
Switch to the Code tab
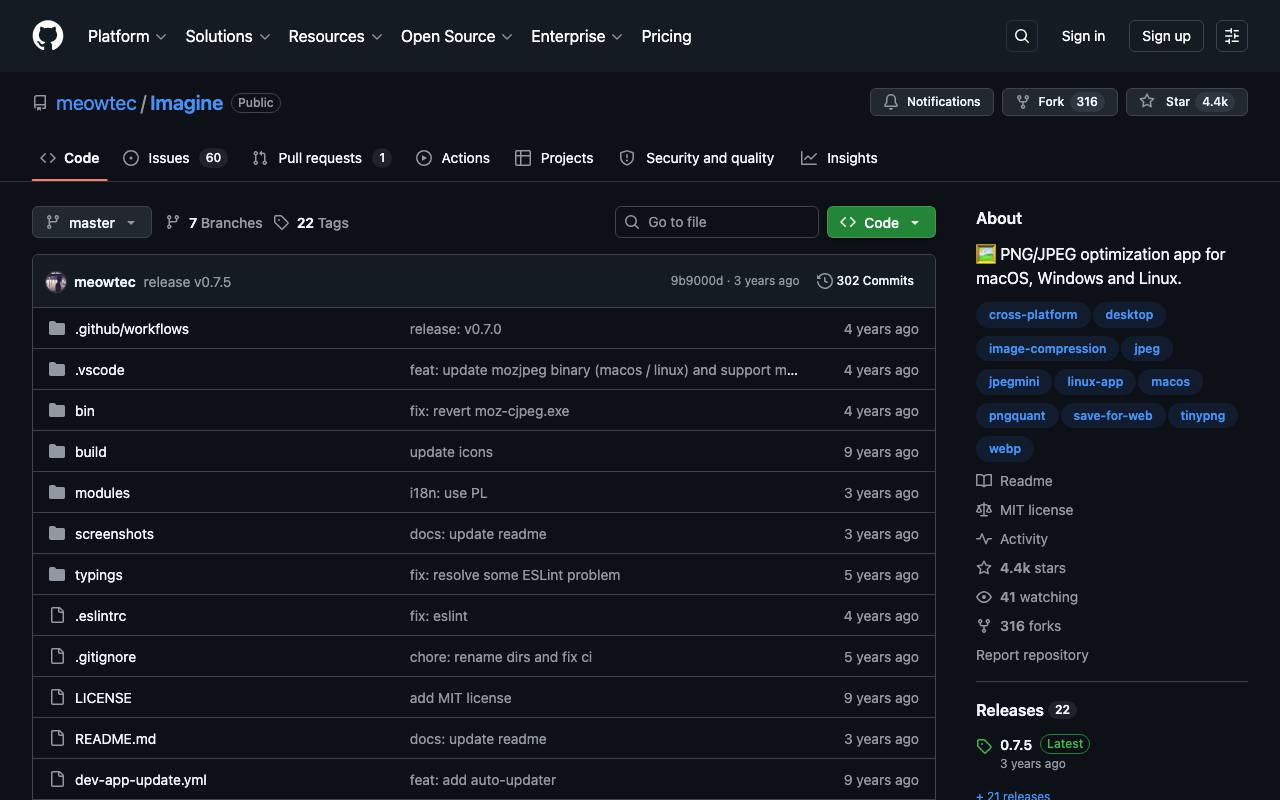pyautogui.click(x=70, y=158)
